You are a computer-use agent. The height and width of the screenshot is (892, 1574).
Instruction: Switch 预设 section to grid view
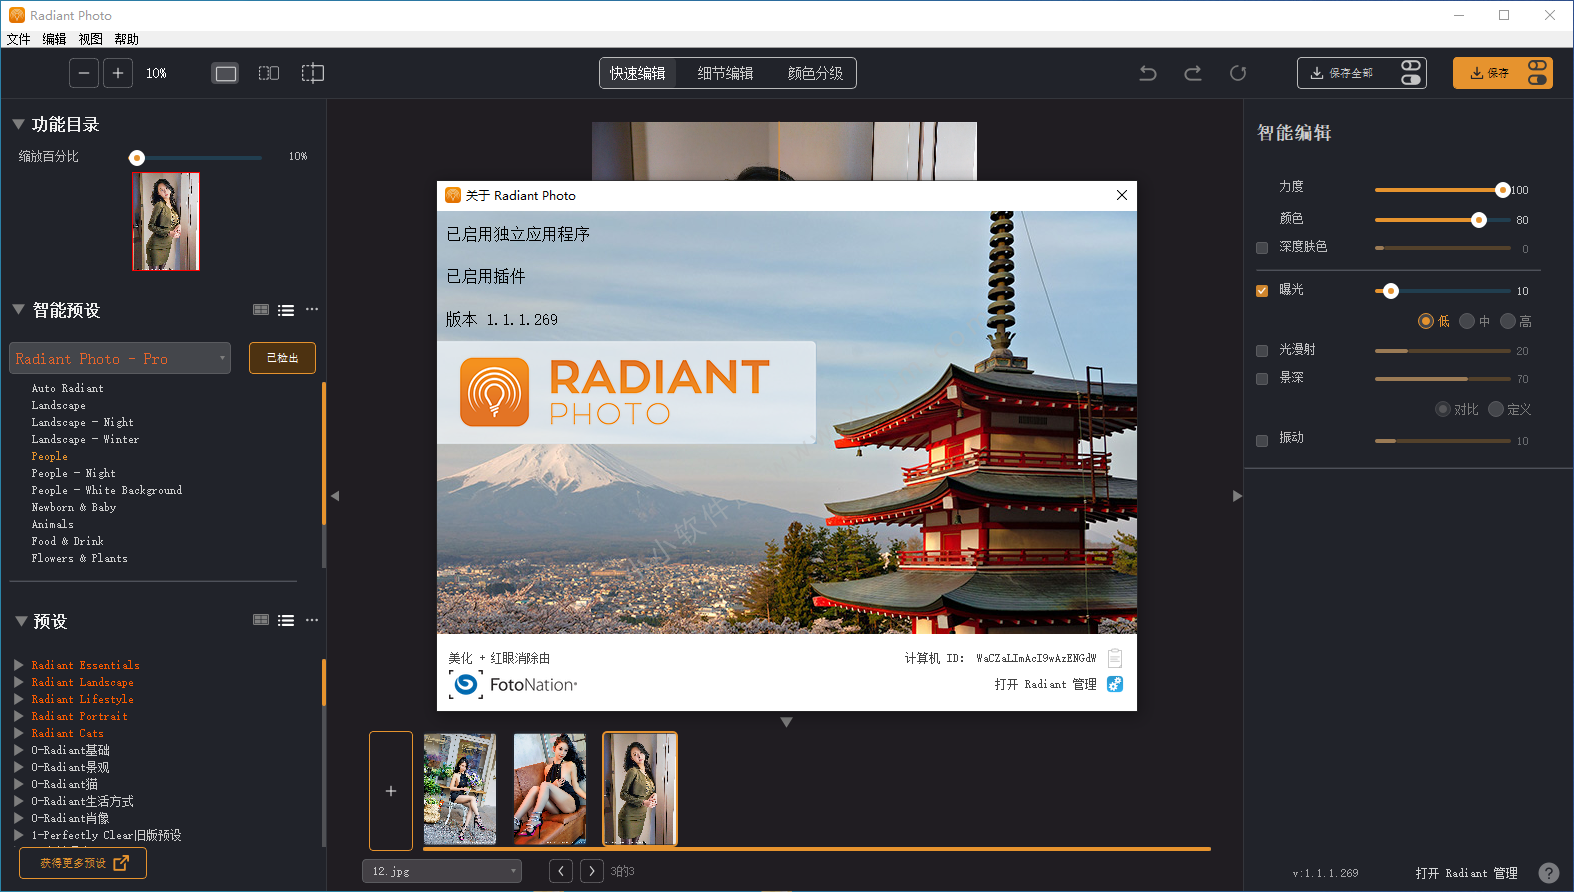(261, 620)
